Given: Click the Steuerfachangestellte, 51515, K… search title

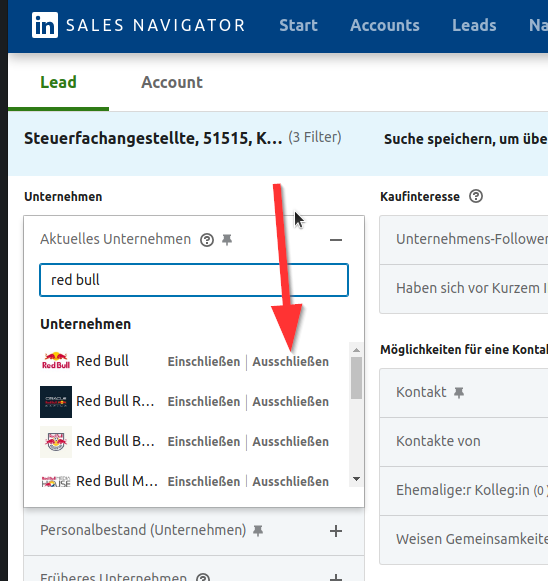Looking at the screenshot, I should pyautogui.click(x=153, y=138).
